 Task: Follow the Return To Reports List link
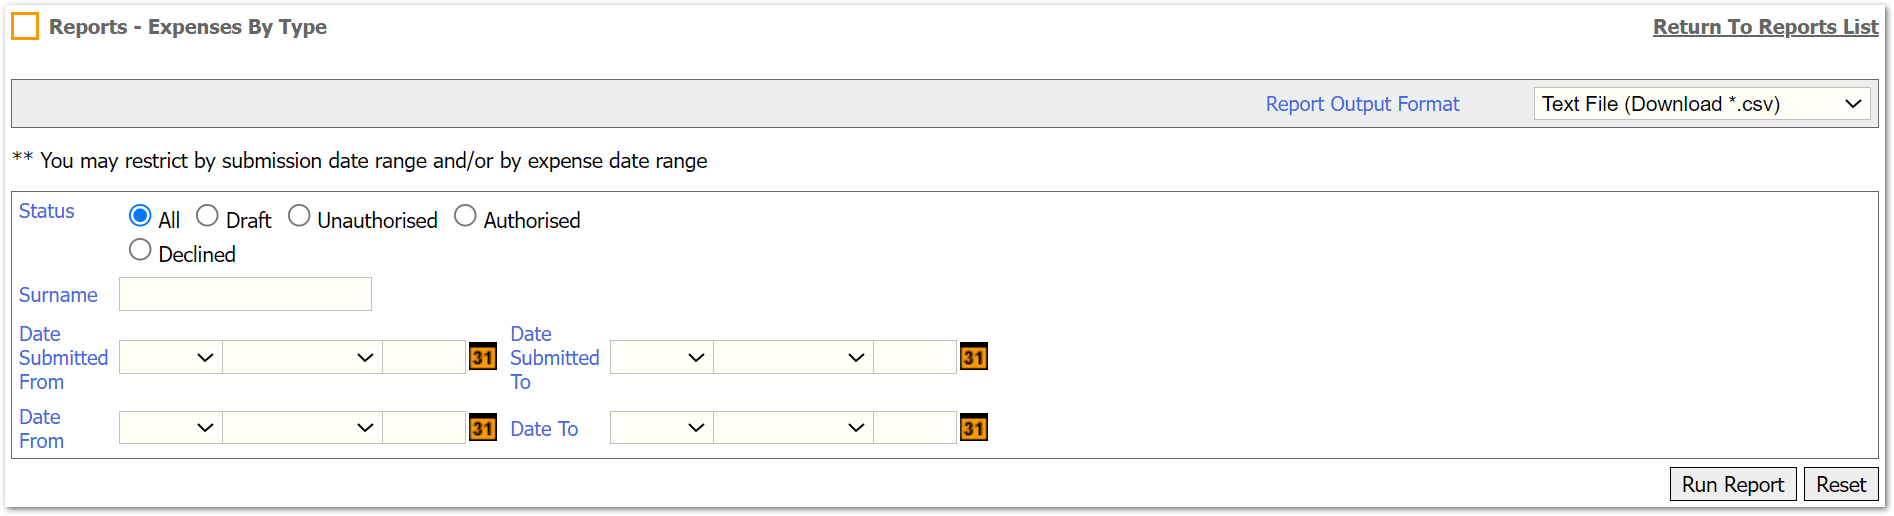coord(1766,27)
